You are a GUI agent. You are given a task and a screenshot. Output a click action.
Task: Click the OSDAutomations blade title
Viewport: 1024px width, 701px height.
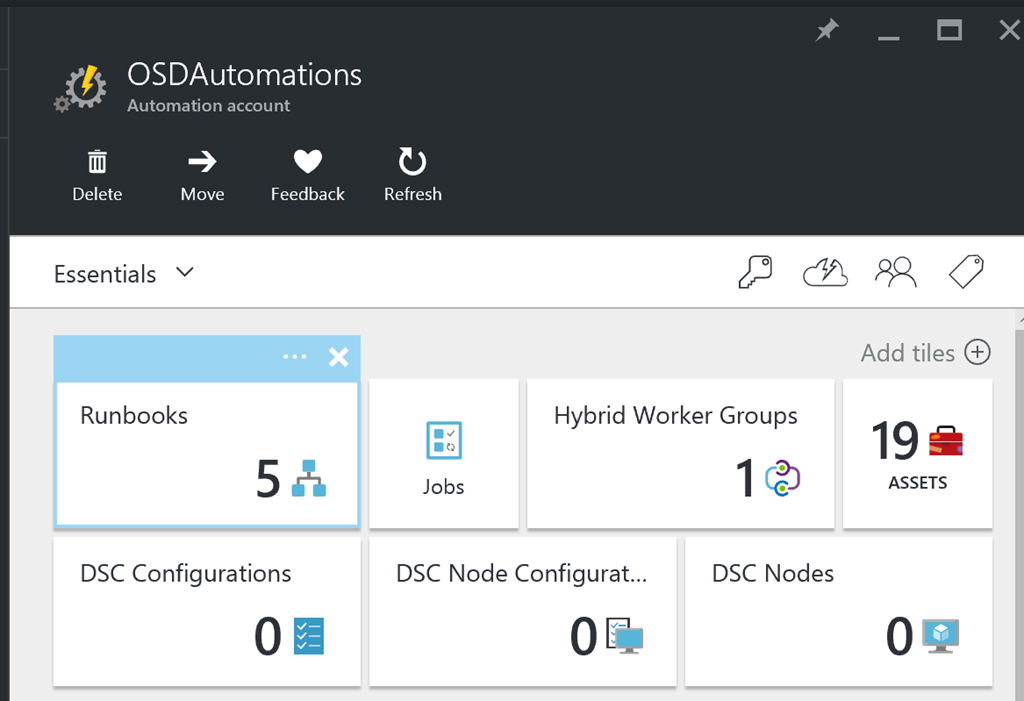tap(244, 74)
